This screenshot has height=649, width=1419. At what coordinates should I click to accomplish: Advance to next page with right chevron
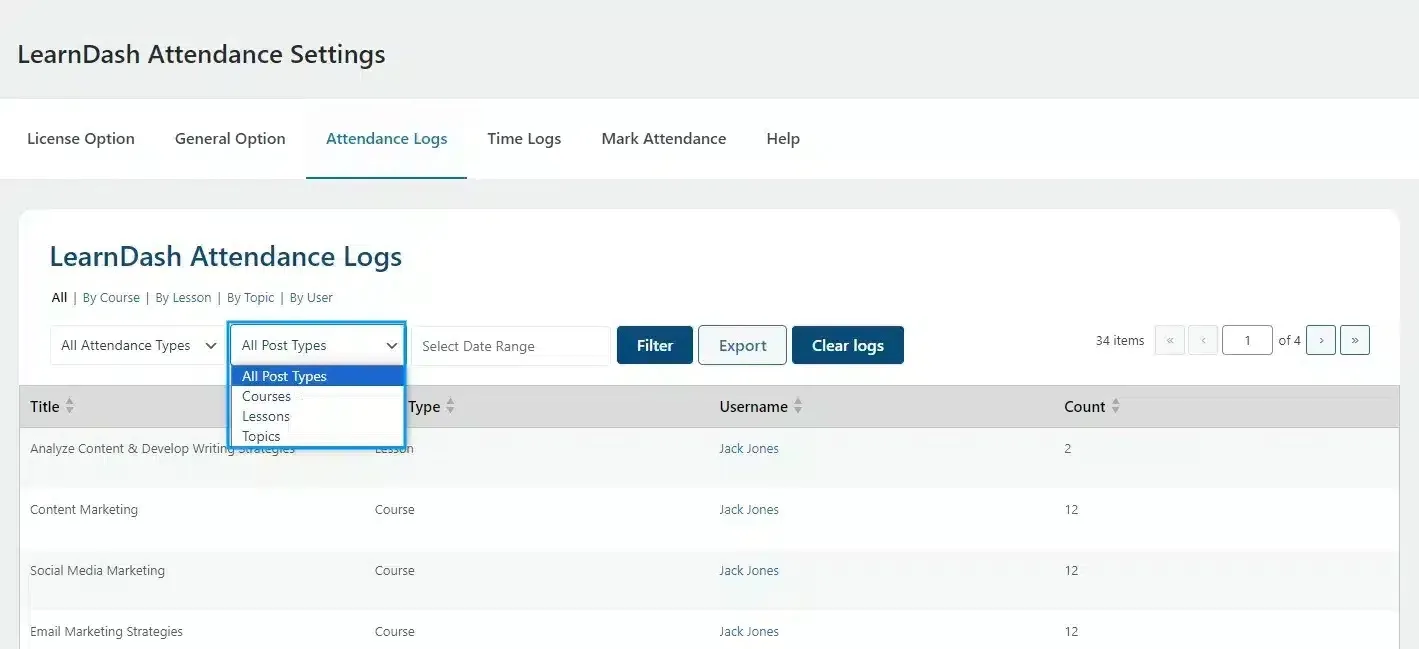coord(1320,340)
